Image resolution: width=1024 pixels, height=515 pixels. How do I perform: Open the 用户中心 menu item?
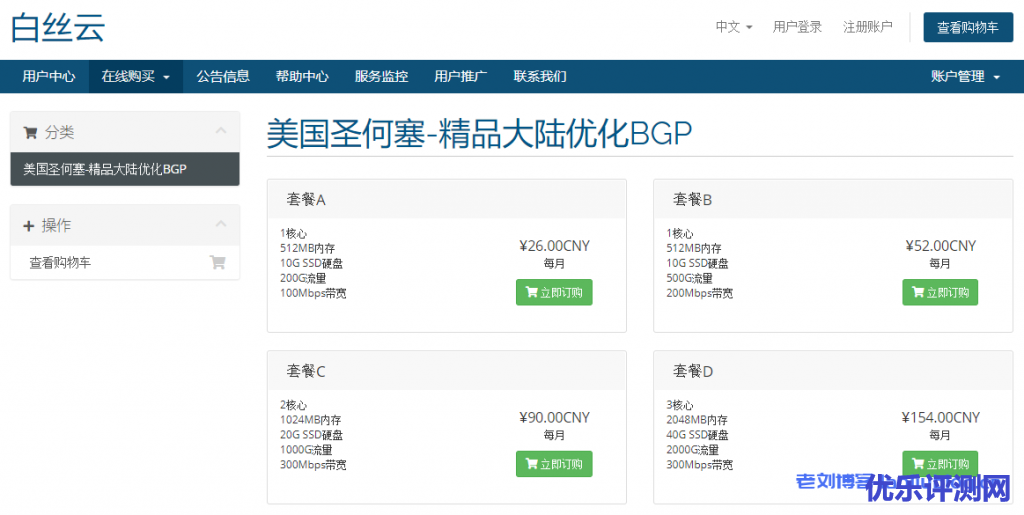[x=49, y=76]
